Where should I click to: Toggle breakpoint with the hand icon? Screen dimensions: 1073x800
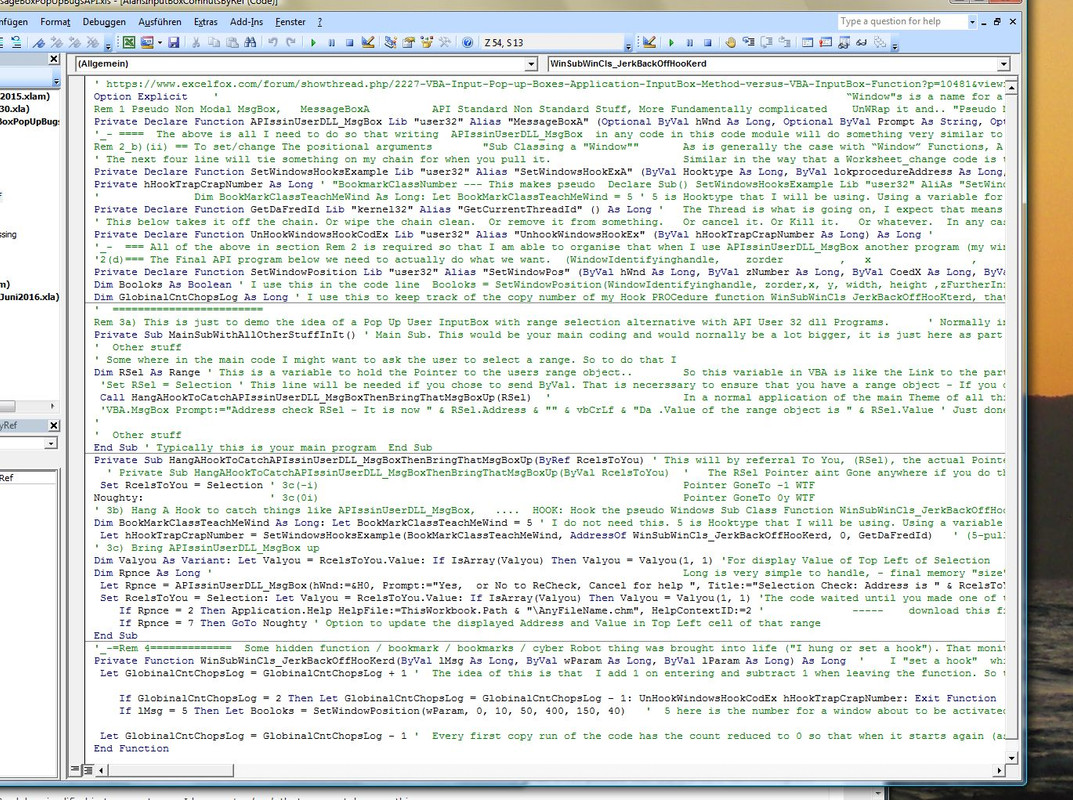730,42
